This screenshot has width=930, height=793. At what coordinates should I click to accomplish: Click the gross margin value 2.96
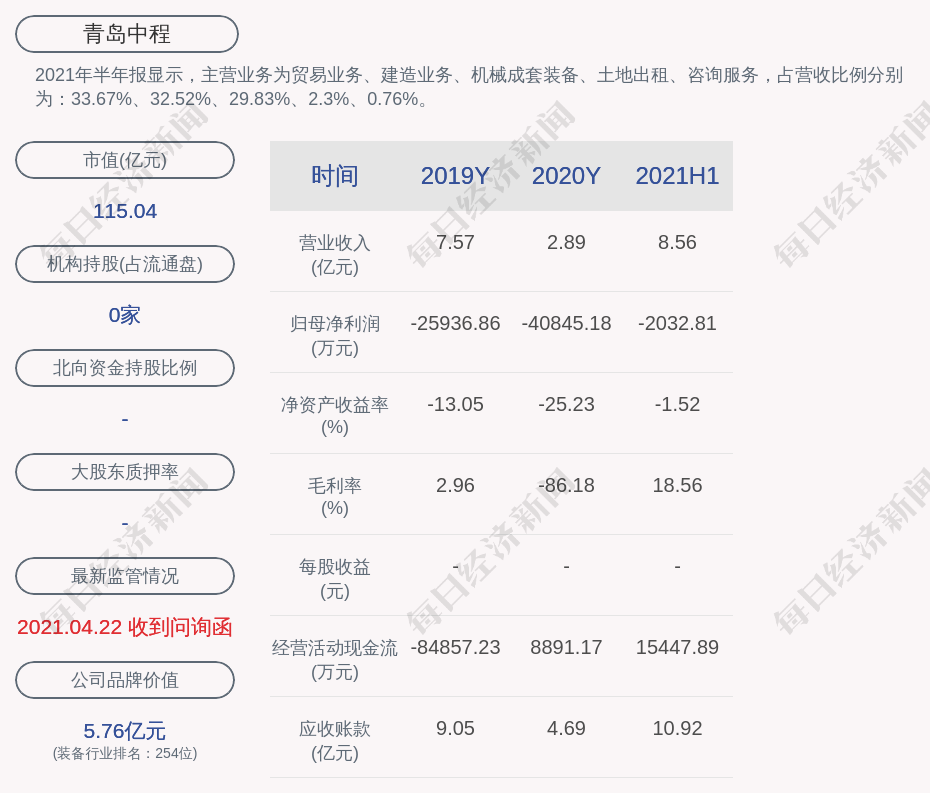pos(456,485)
